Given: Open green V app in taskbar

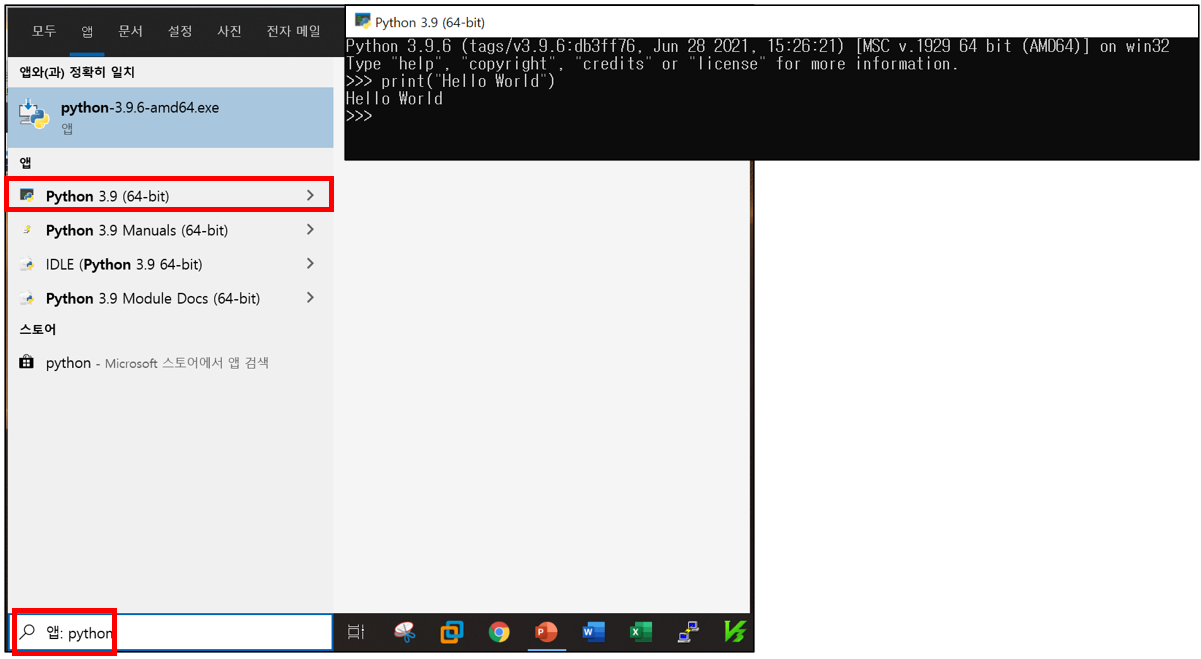Looking at the screenshot, I should (734, 632).
